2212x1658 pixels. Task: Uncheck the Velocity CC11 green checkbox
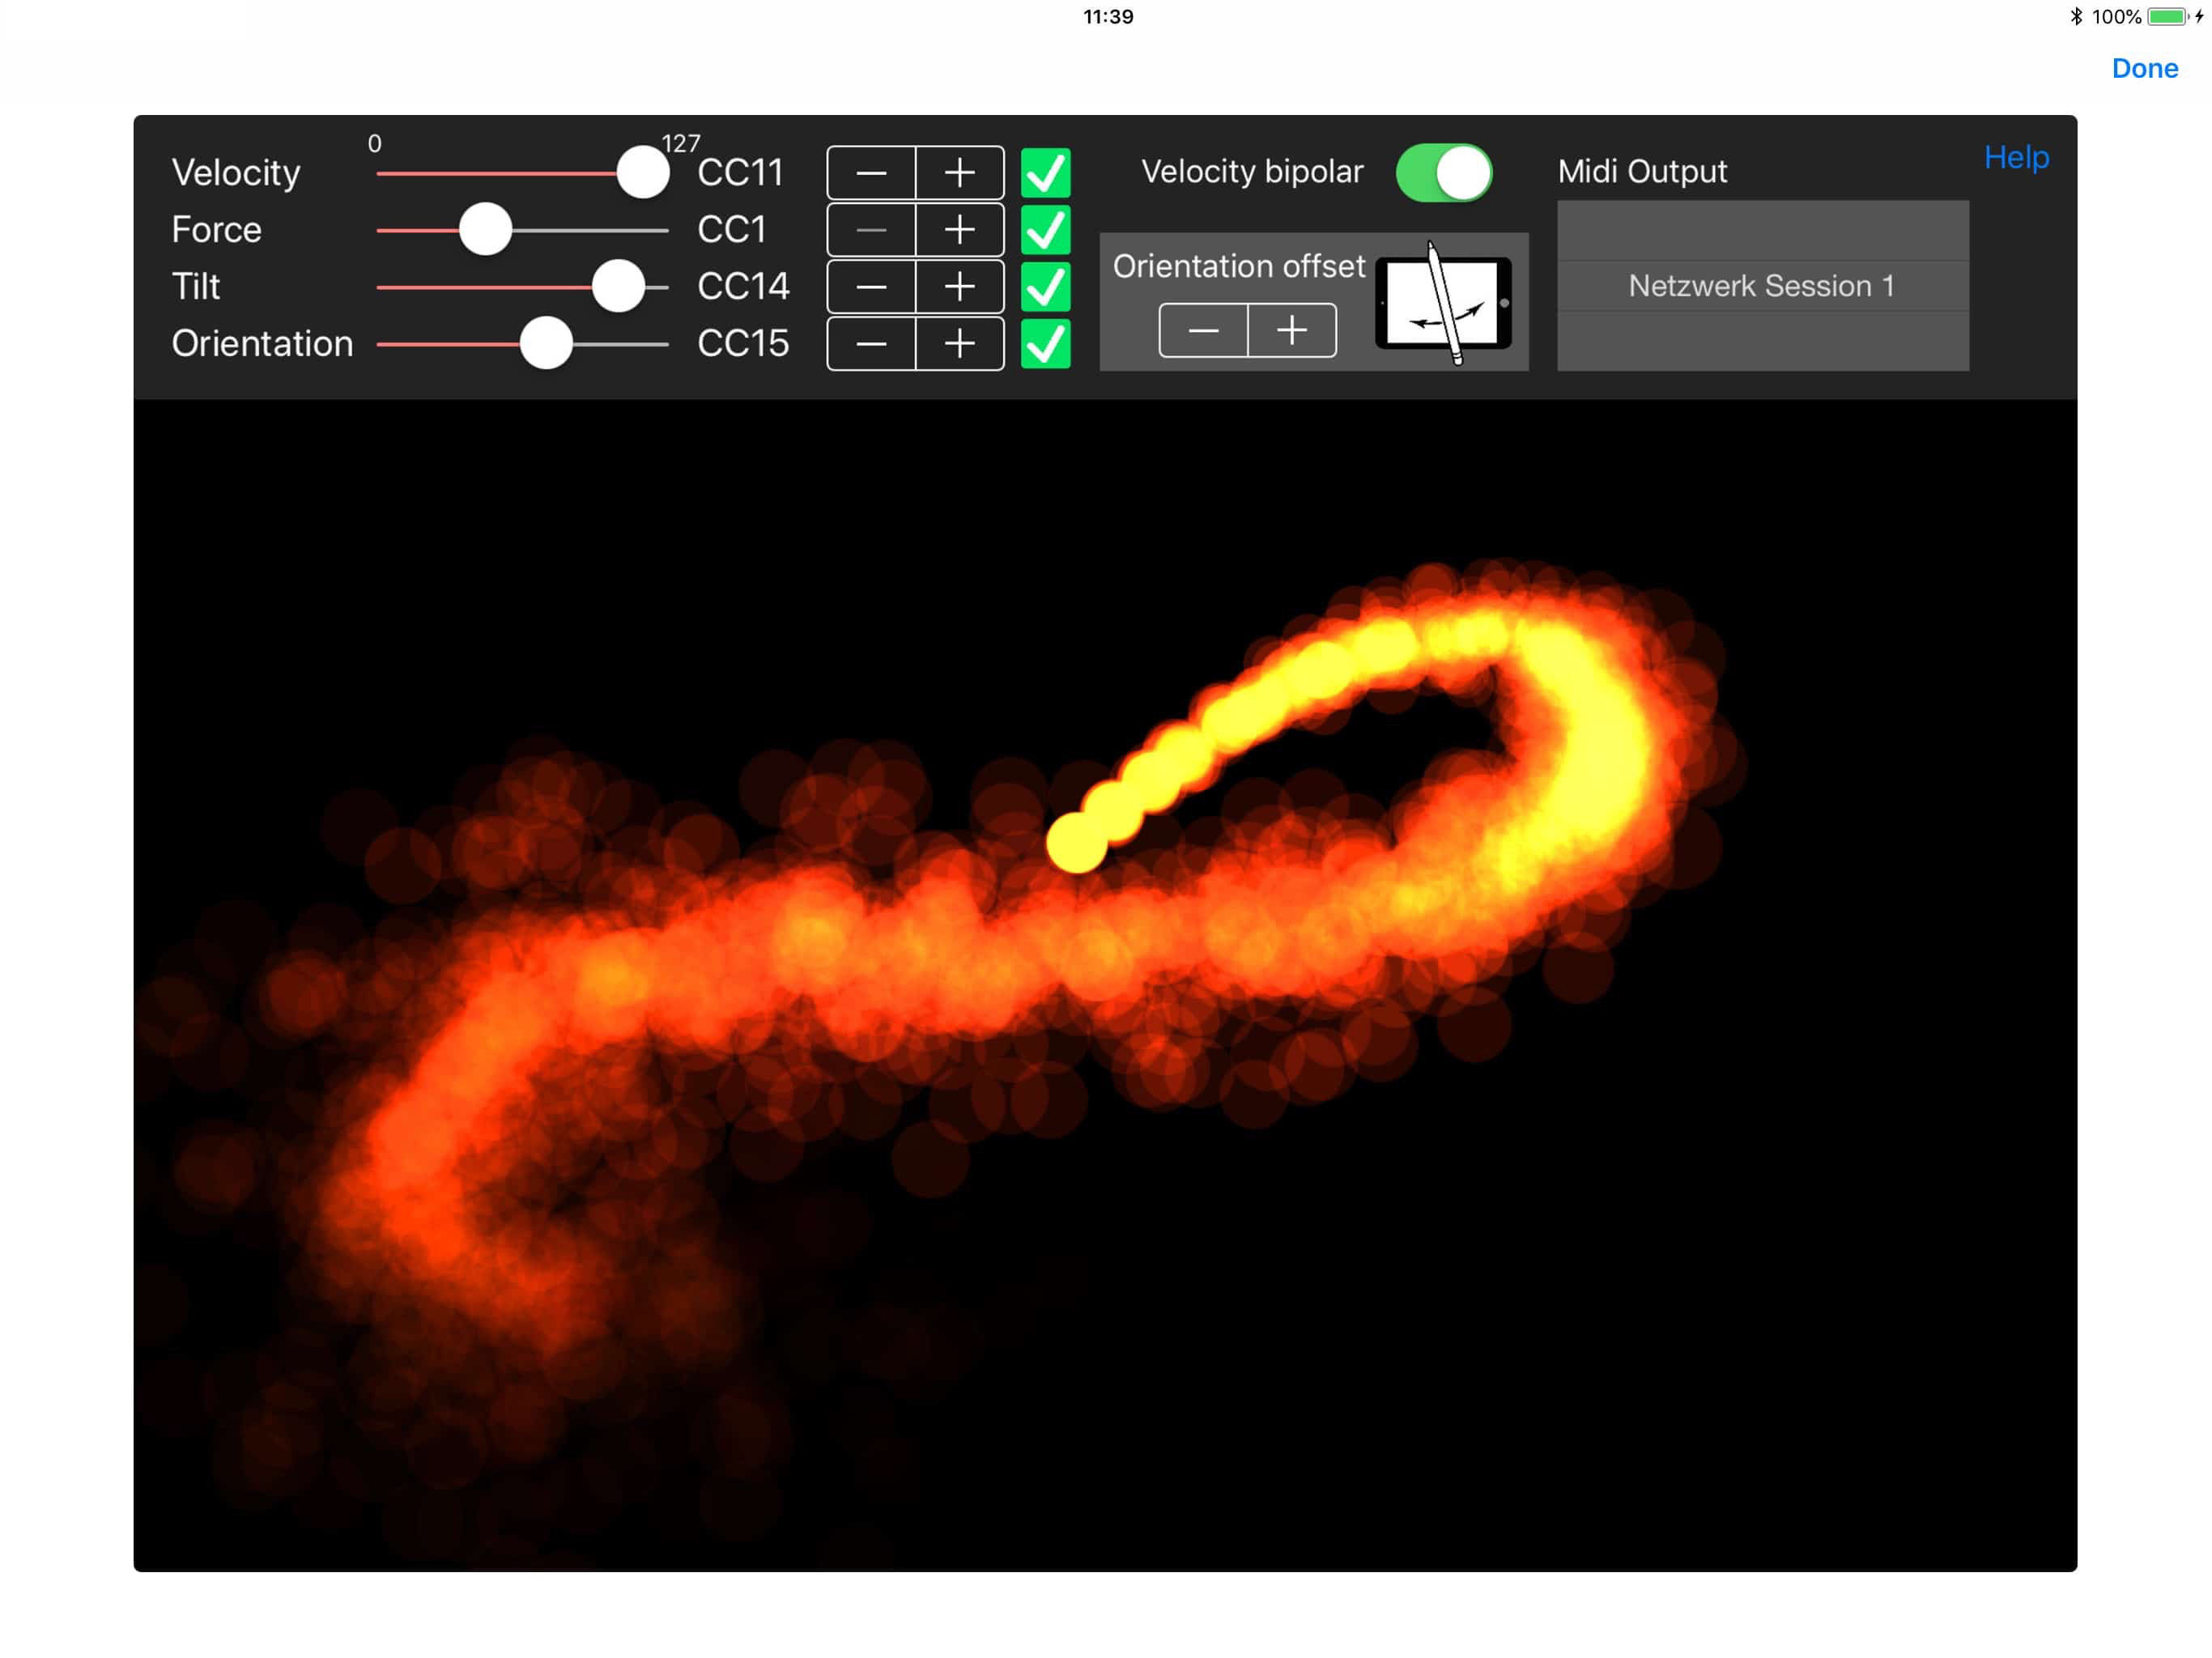coord(1045,173)
